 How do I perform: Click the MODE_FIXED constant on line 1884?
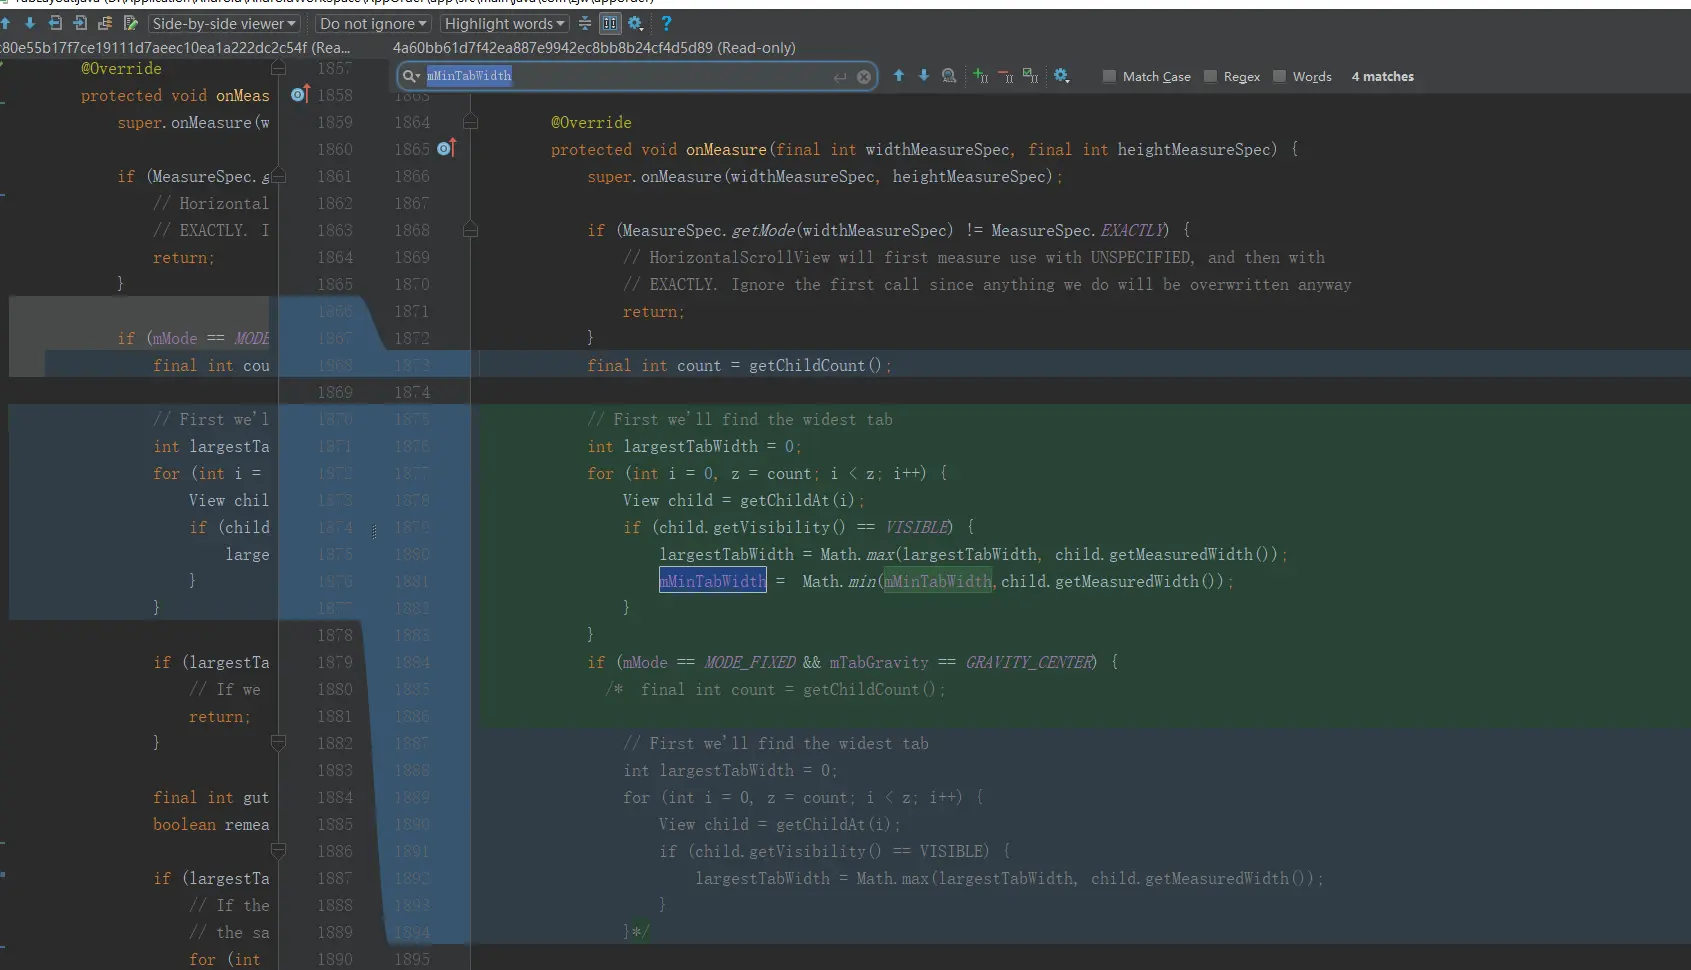coord(750,662)
